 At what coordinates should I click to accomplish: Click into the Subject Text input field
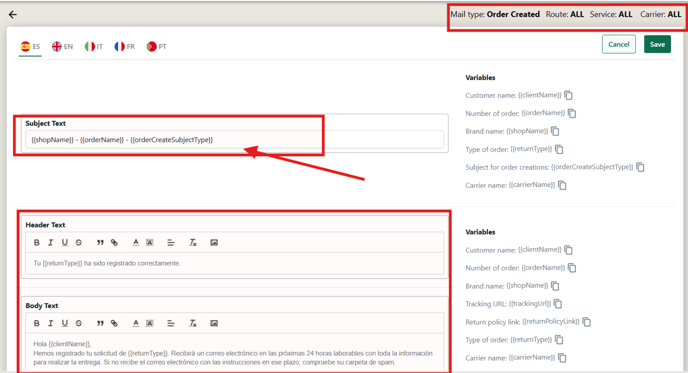point(234,140)
